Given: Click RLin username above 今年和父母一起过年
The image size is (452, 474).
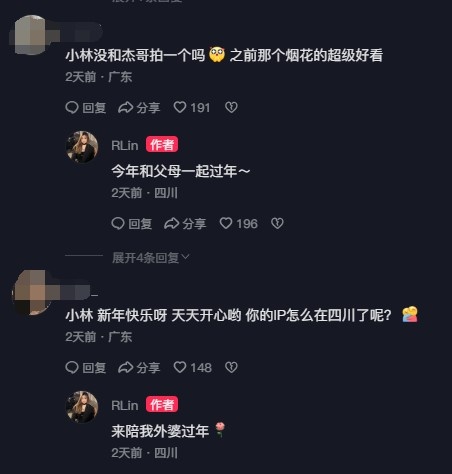Looking at the screenshot, I should tap(125, 145).
